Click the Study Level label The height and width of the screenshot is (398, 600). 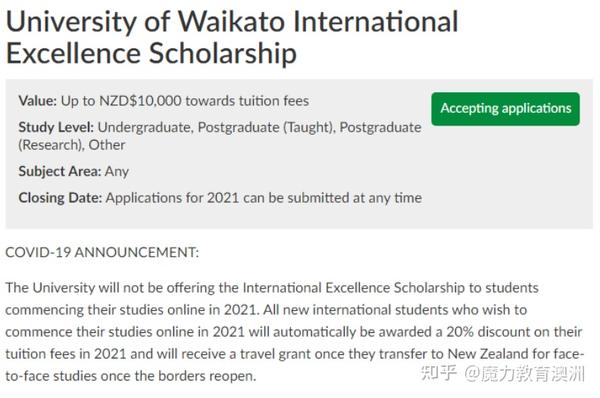56,127
